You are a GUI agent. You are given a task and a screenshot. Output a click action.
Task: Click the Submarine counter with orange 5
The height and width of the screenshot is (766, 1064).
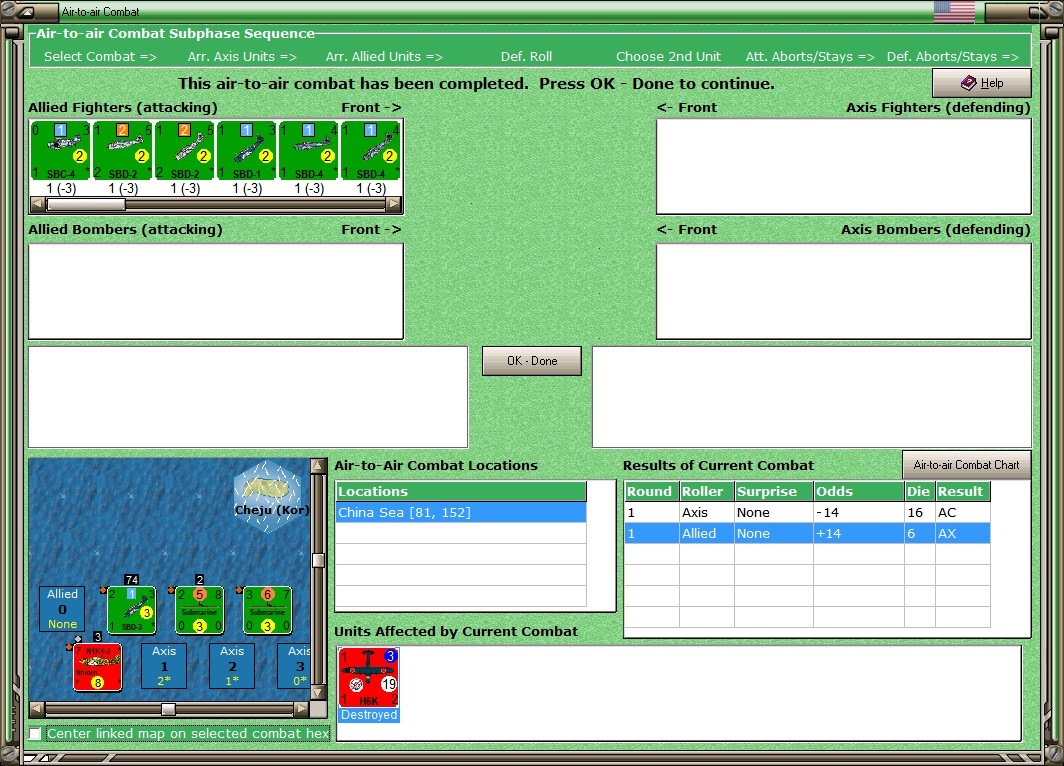(200, 610)
